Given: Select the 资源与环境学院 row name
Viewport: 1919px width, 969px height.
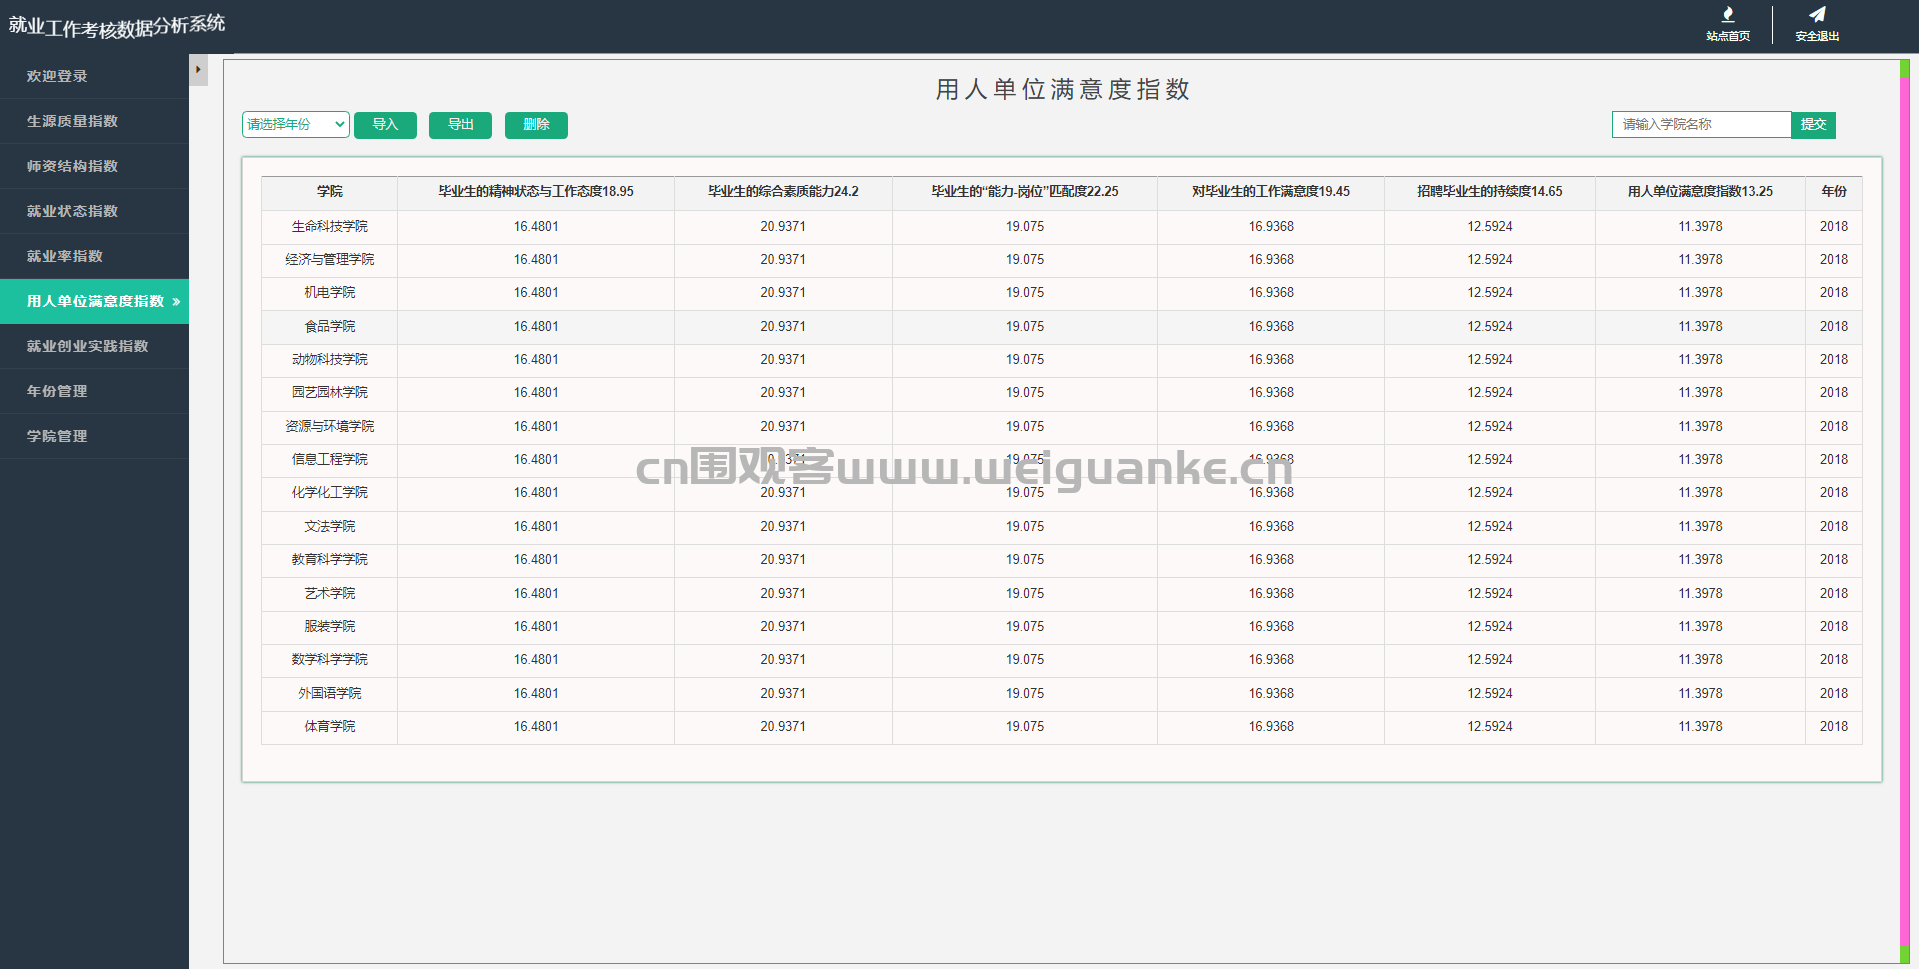Looking at the screenshot, I should (x=329, y=427).
